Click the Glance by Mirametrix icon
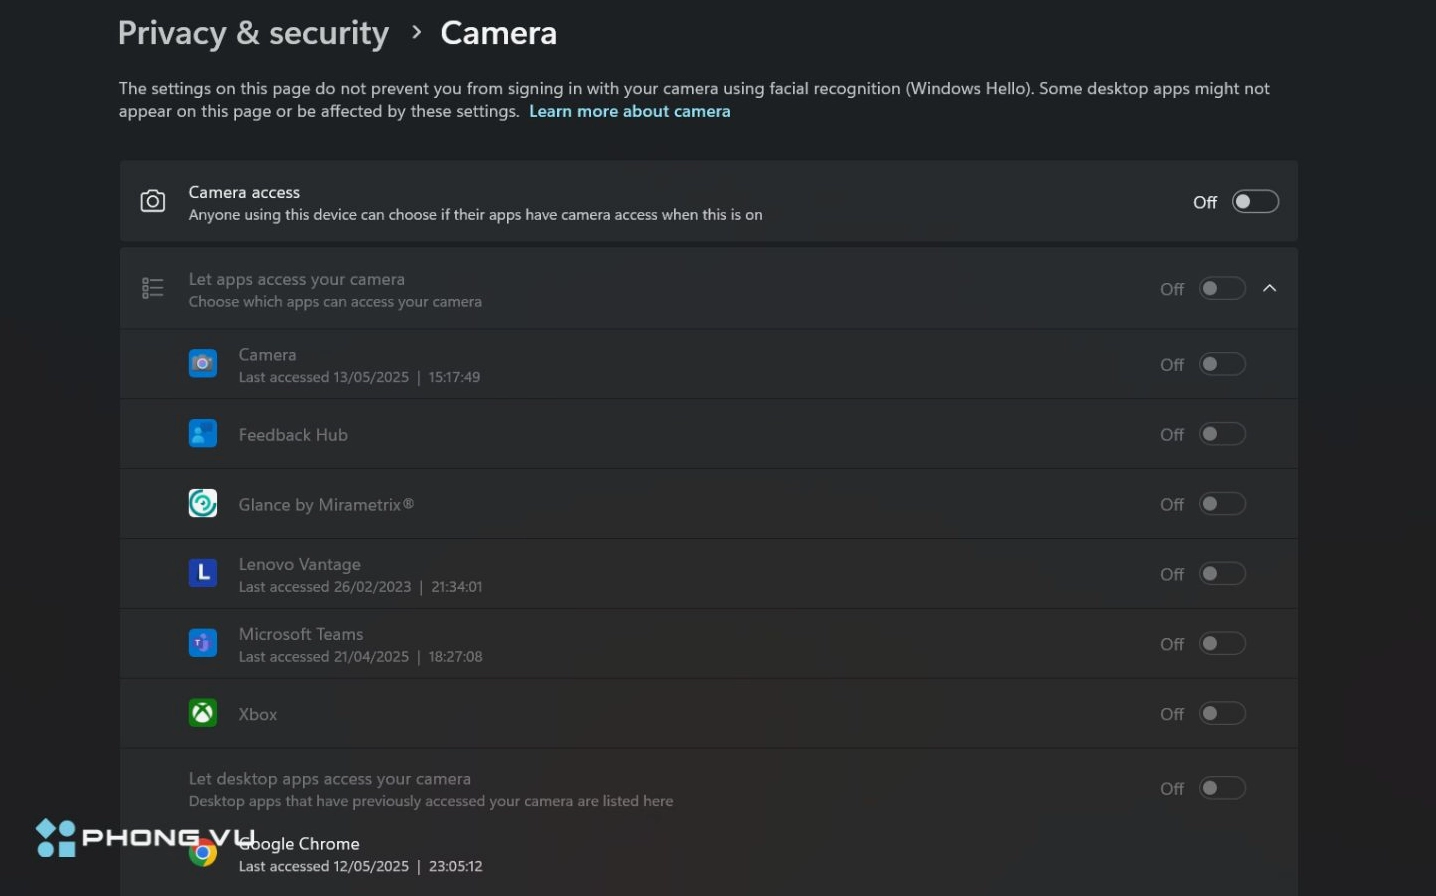1436x896 pixels. [203, 503]
